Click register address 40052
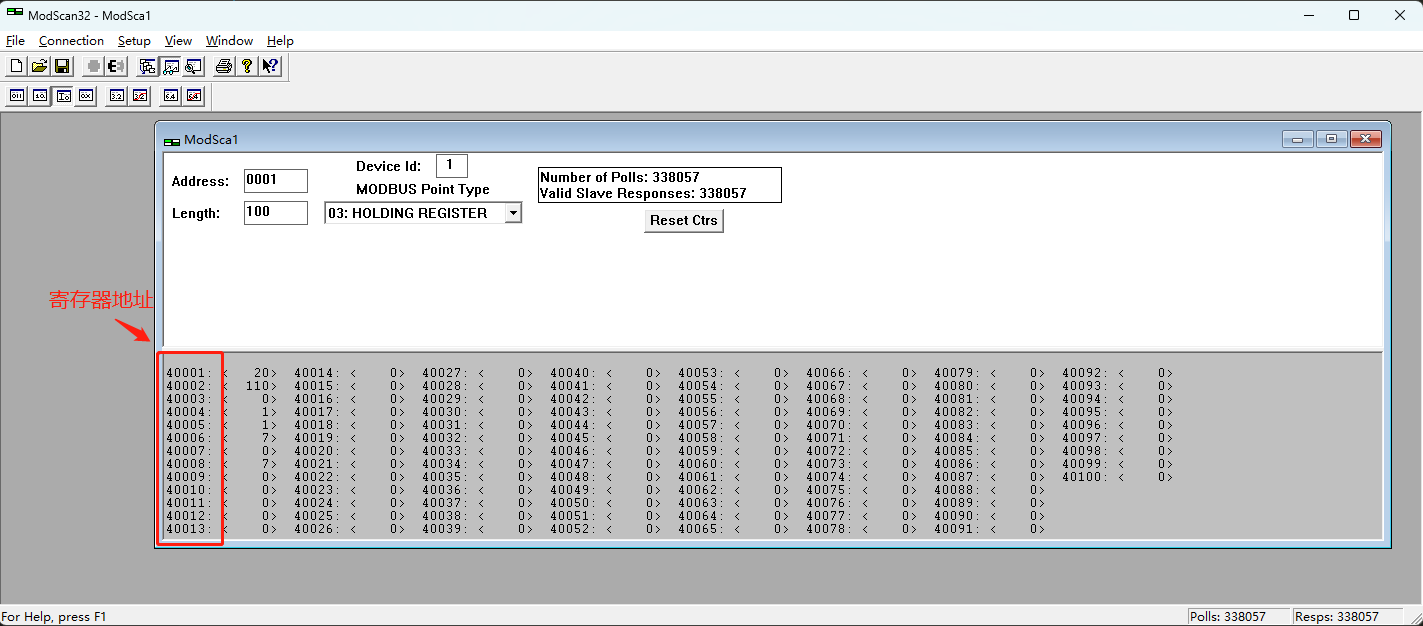1423x626 pixels. pyautogui.click(x=570, y=529)
